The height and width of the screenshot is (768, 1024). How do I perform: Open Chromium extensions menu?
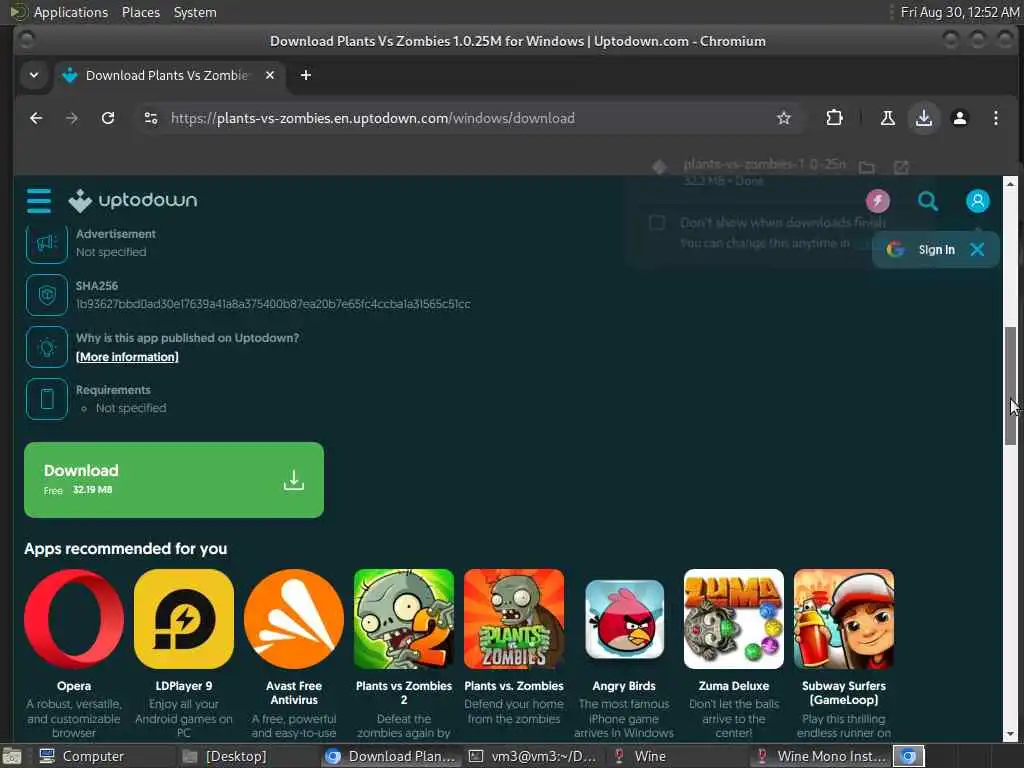click(834, 118)
